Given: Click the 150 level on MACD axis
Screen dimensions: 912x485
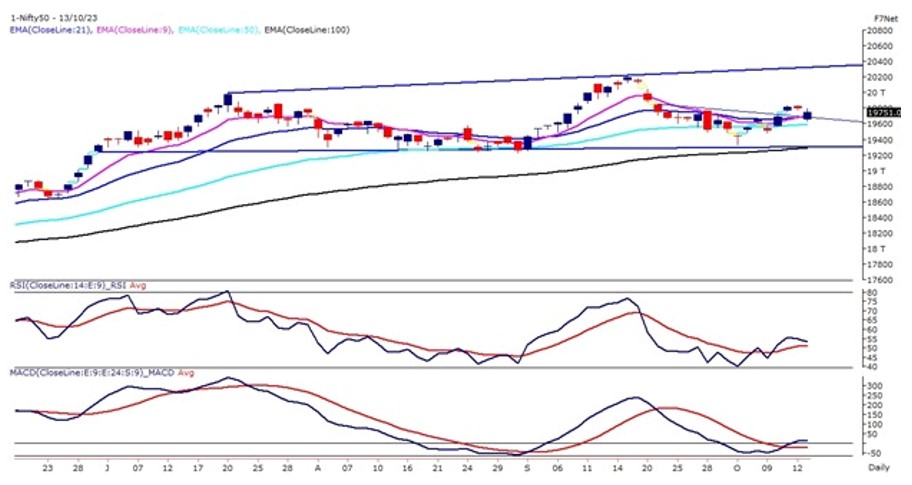Looking at the screenshot, I should pyautogui.click(x=876, y=415).
